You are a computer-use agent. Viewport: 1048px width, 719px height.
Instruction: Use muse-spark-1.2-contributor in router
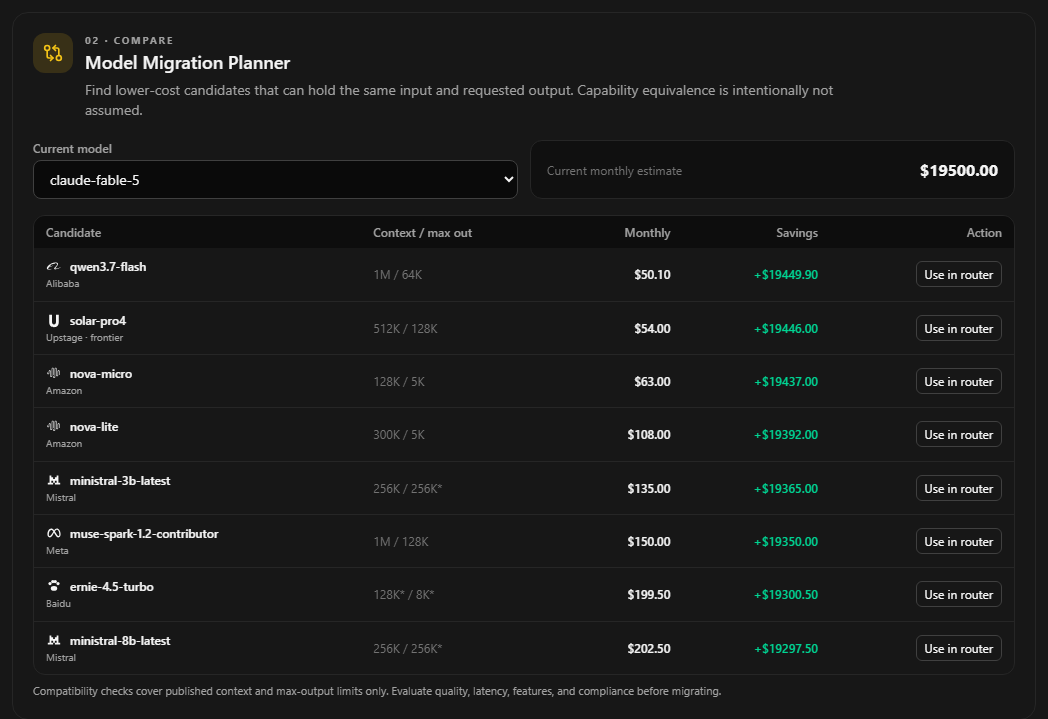[x=958, y=541]
